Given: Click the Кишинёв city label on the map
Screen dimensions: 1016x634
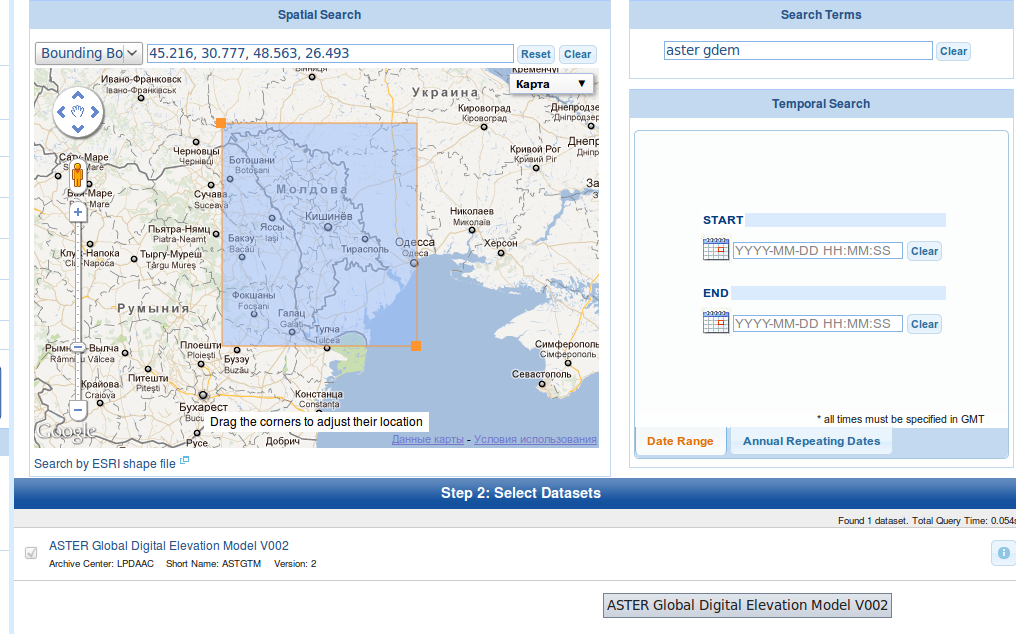Looking at the screenshot, I should [329, 216].
